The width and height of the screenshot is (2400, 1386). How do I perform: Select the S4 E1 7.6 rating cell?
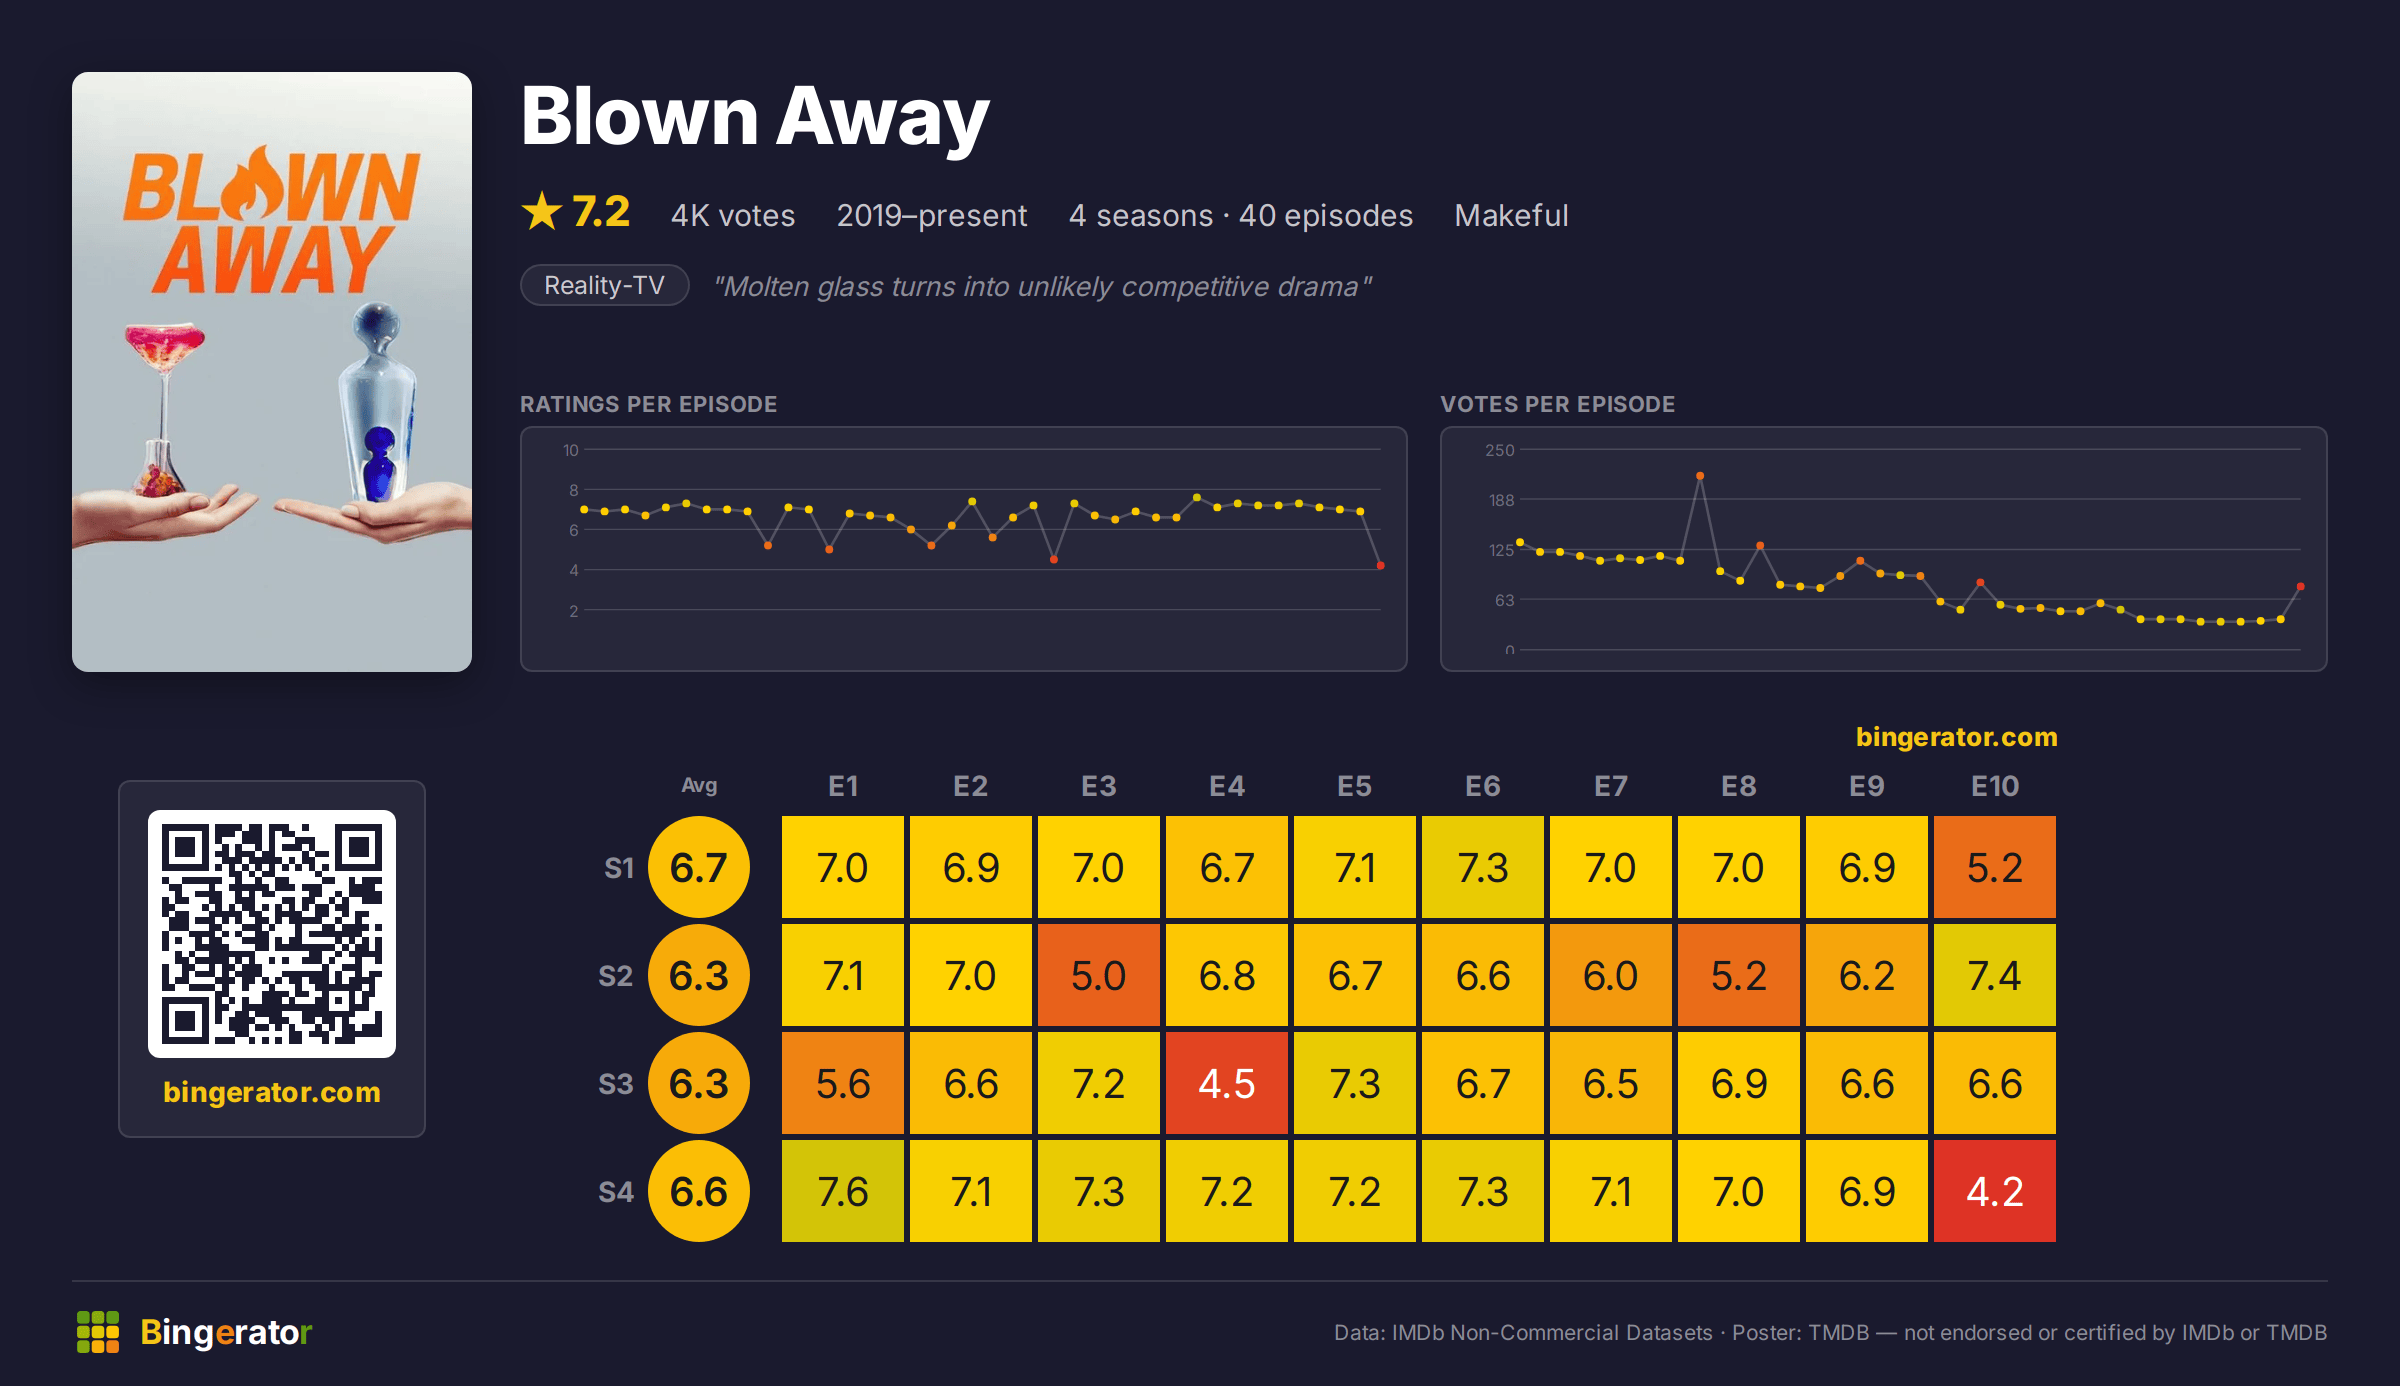(843, 1191)
